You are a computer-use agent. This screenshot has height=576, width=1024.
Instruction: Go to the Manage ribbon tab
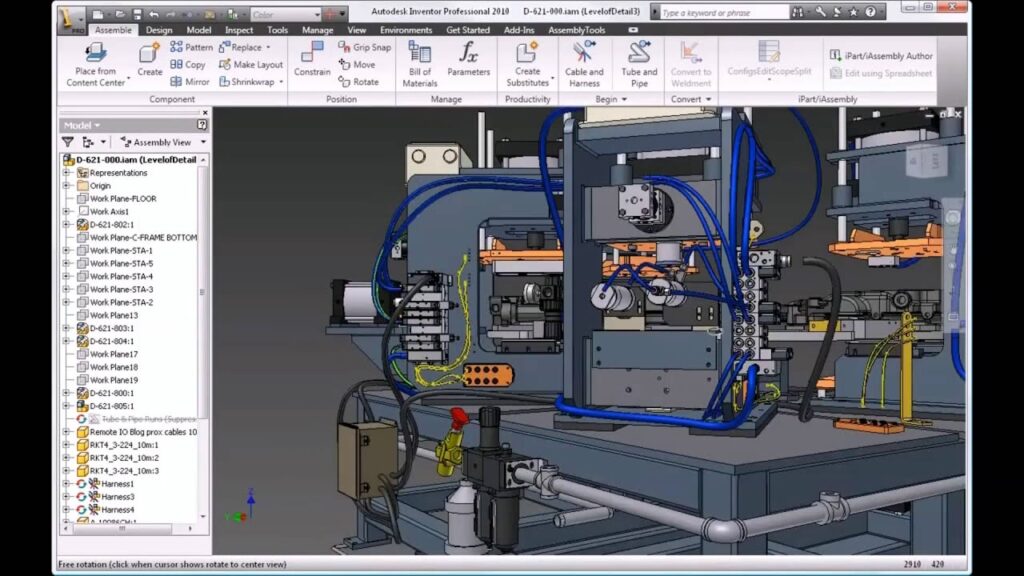[x=317, y=30]
